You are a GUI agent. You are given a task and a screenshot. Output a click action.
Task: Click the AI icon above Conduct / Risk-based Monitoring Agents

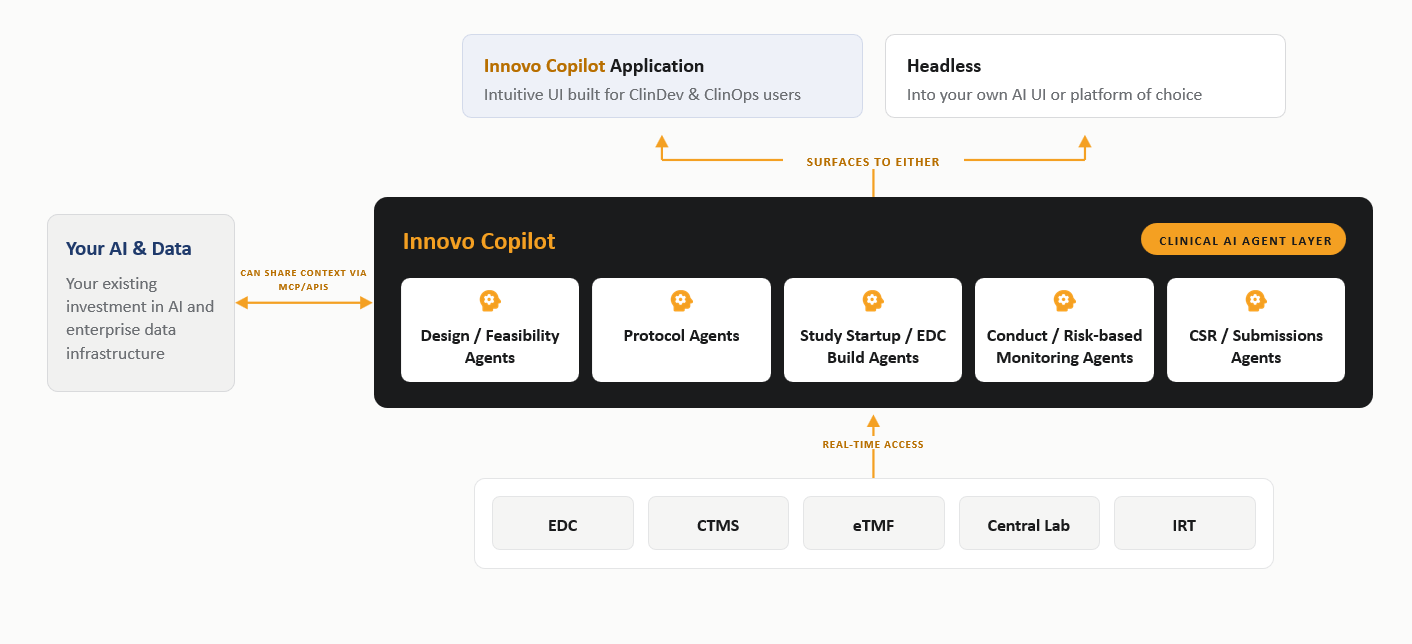pyautogui.click(x=1064, y=300)
